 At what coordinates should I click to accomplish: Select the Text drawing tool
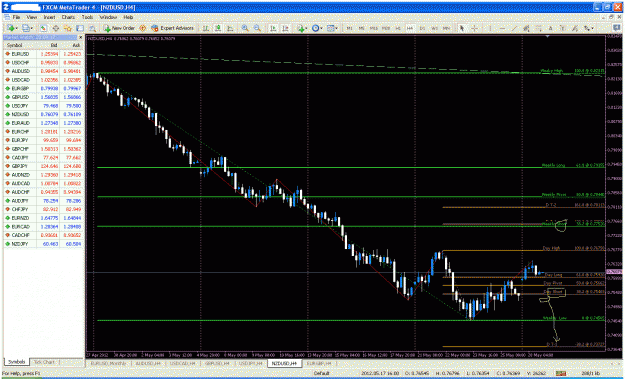pyautogui.click(x=550, y=28)
